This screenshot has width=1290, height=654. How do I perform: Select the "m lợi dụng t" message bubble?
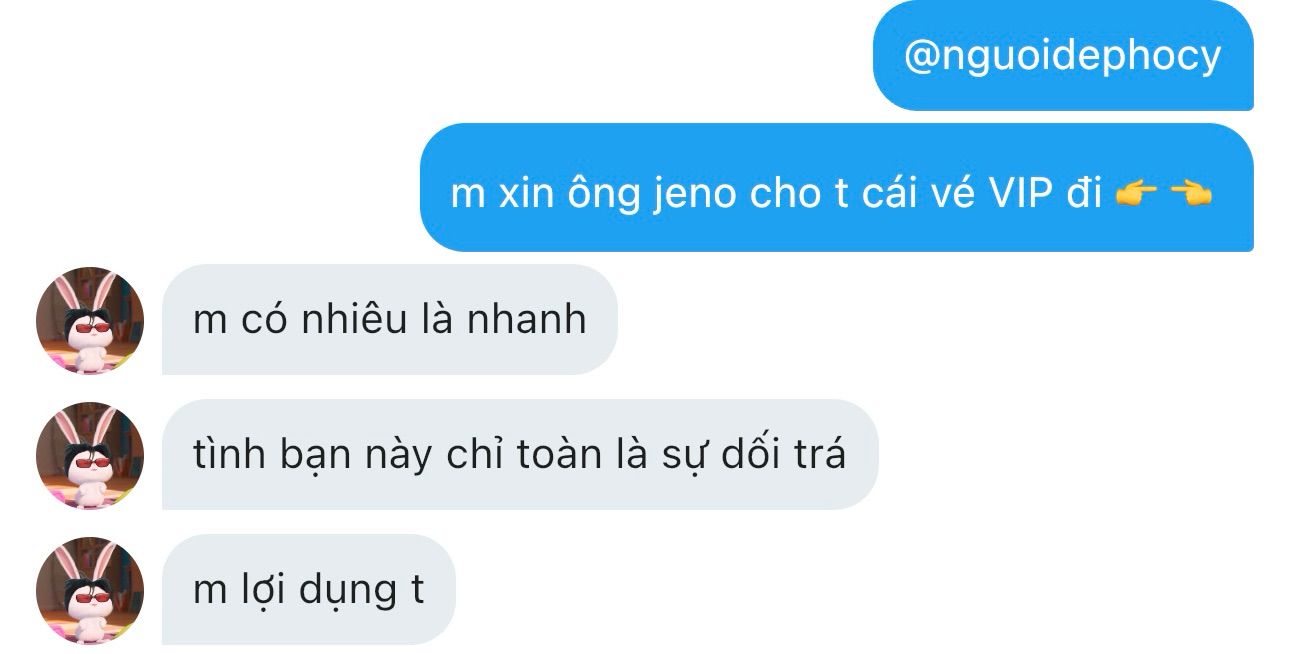tap(309, 589)
